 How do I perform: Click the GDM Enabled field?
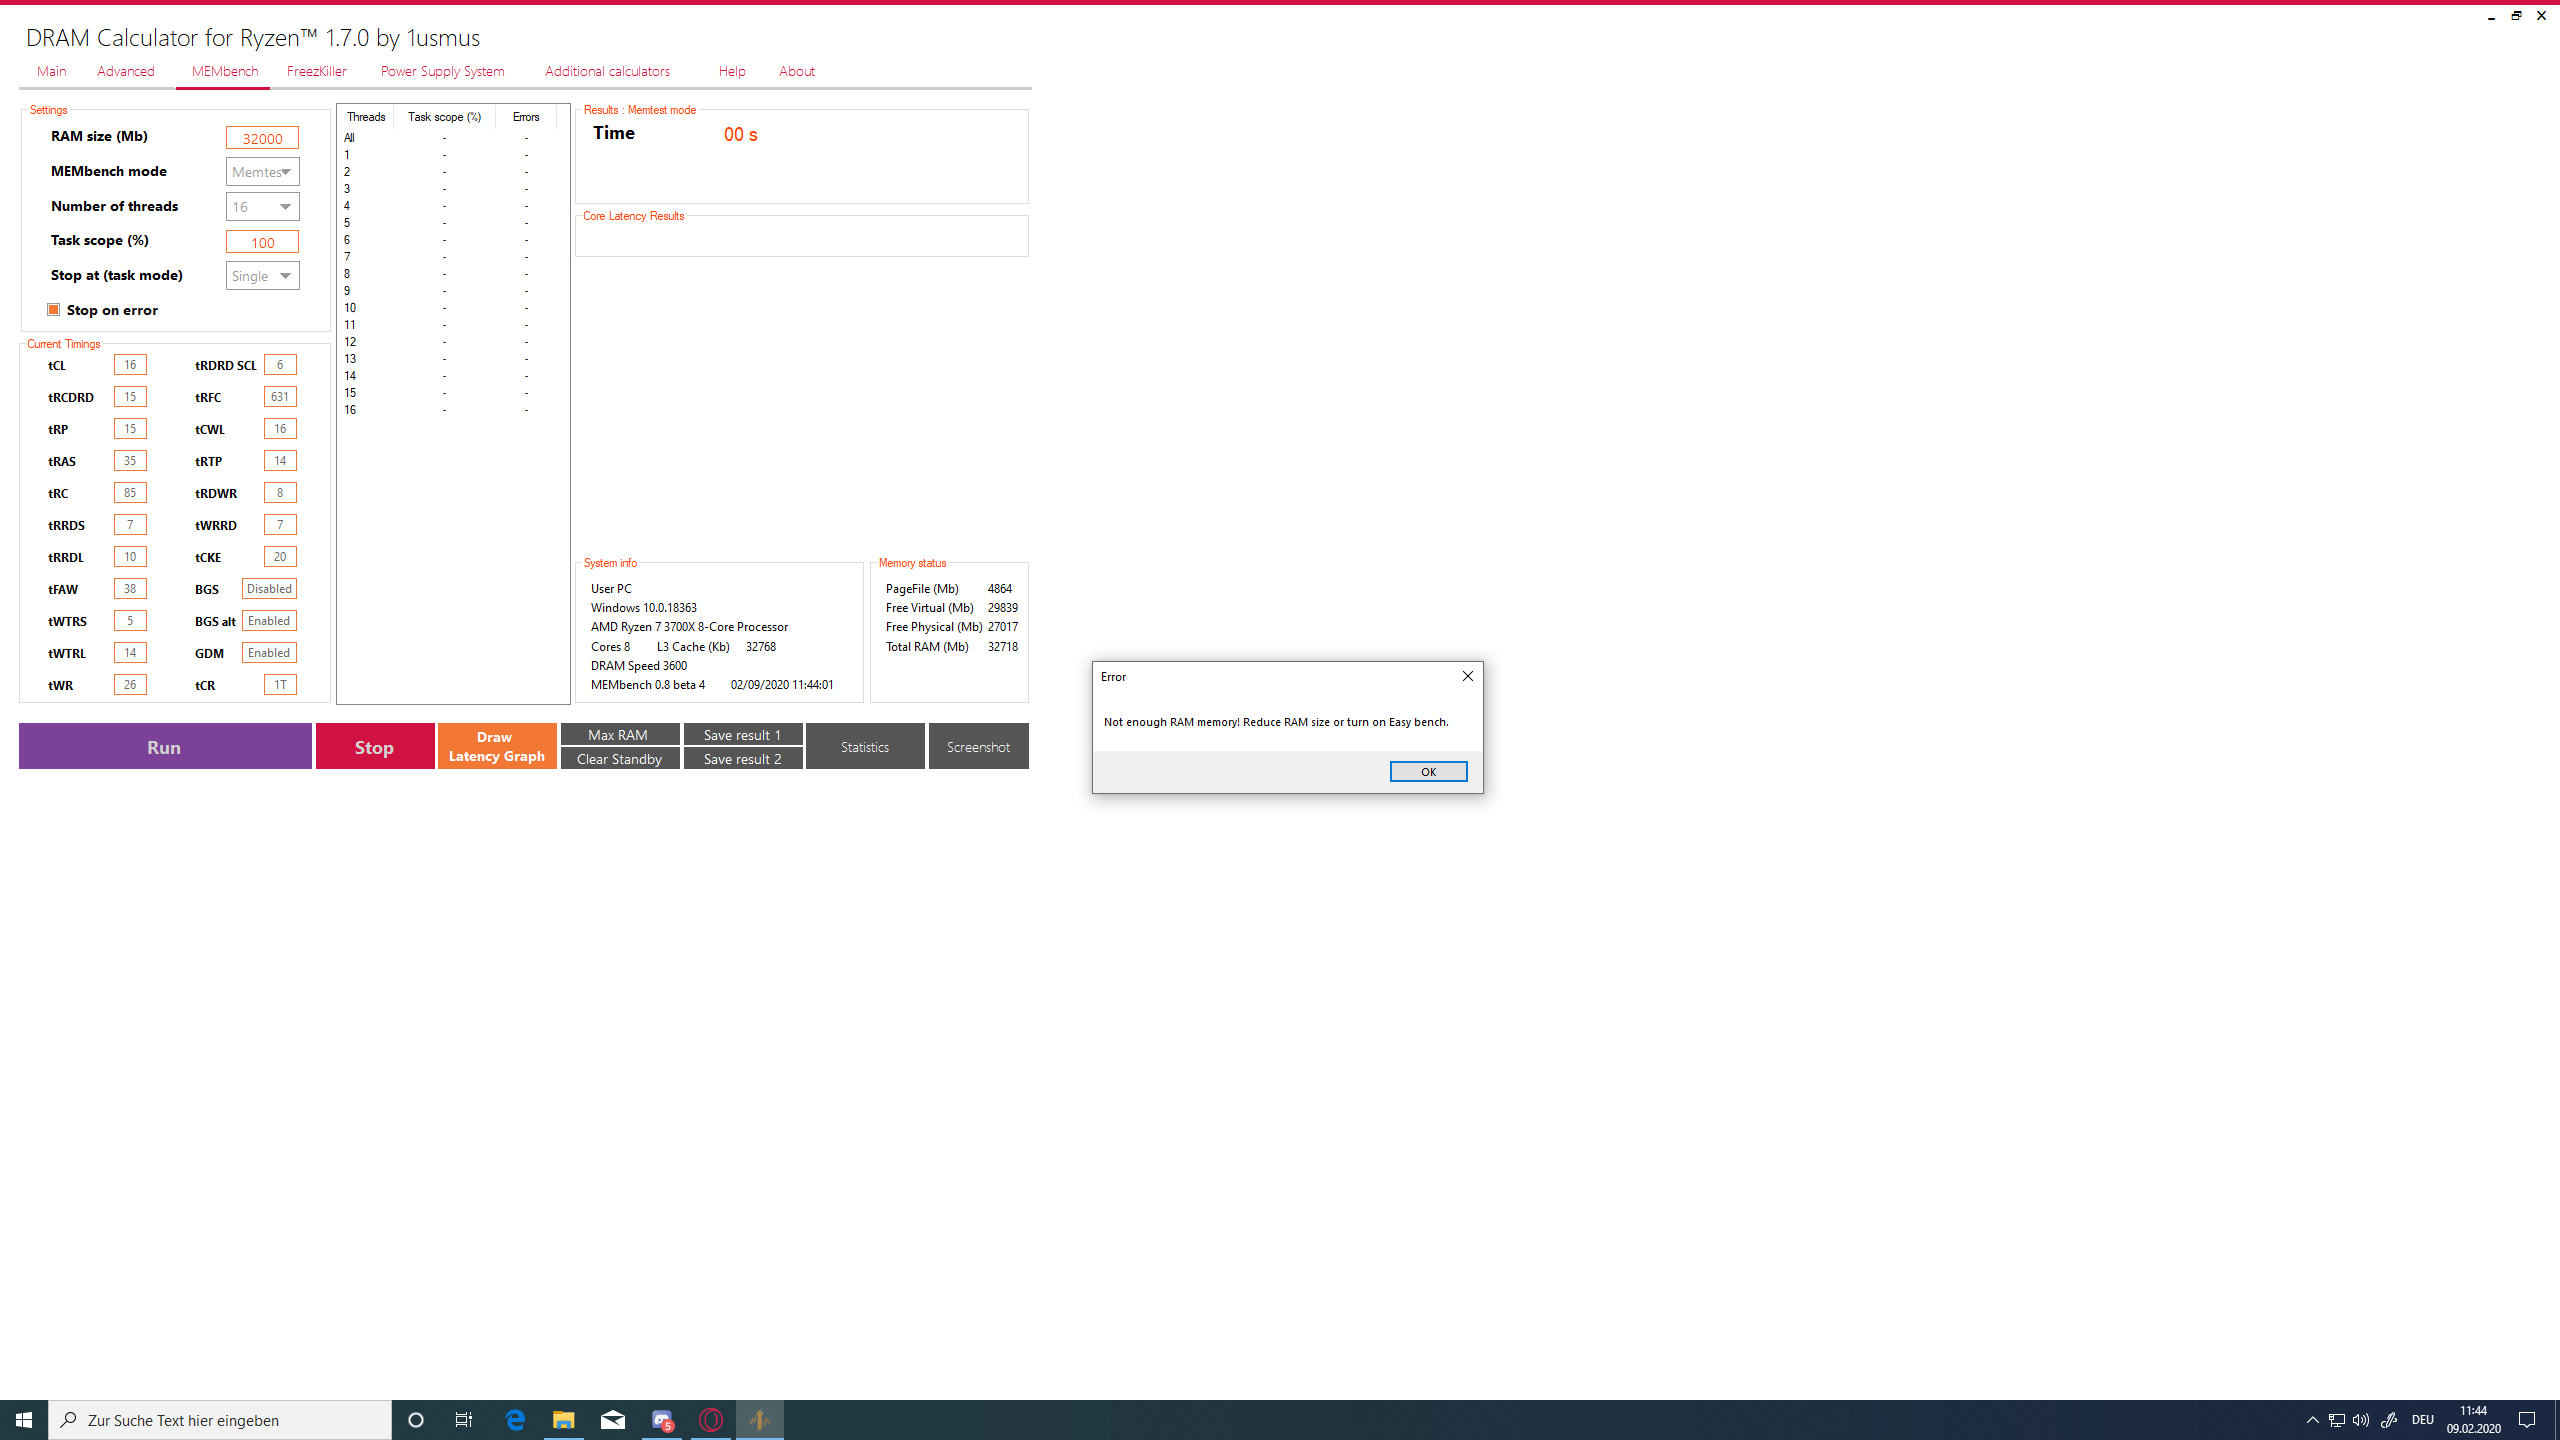(269, 653)
